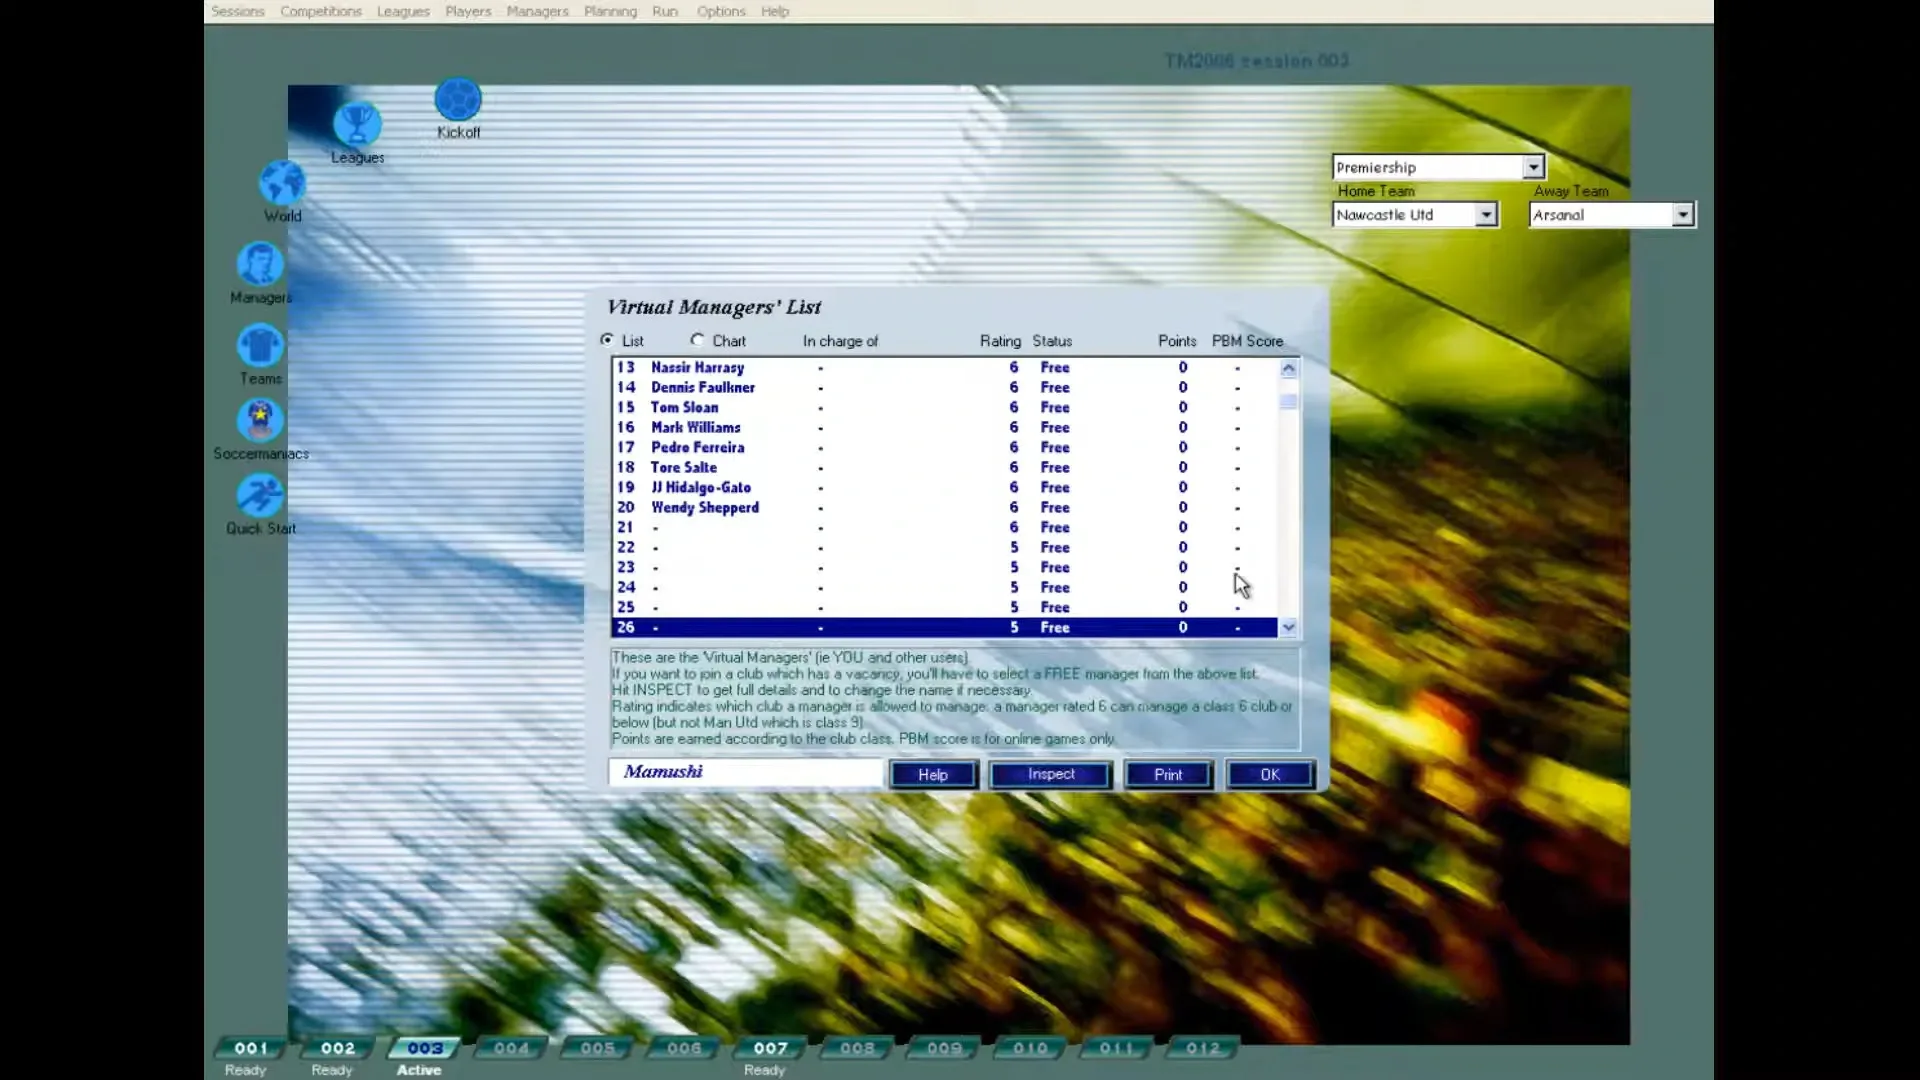Click the OK button
Viewport: 1920px width, 1080px height.
point(1269,775)
